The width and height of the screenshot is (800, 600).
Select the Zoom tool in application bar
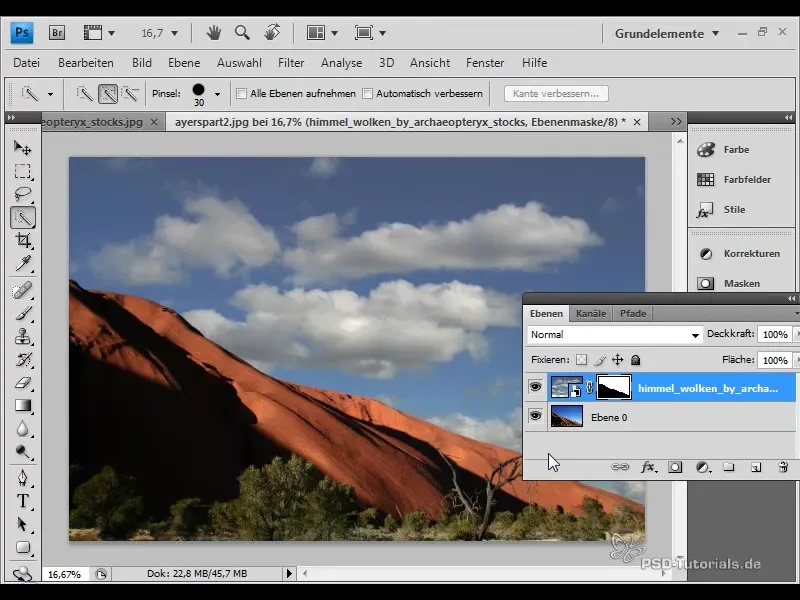point(242,33)
